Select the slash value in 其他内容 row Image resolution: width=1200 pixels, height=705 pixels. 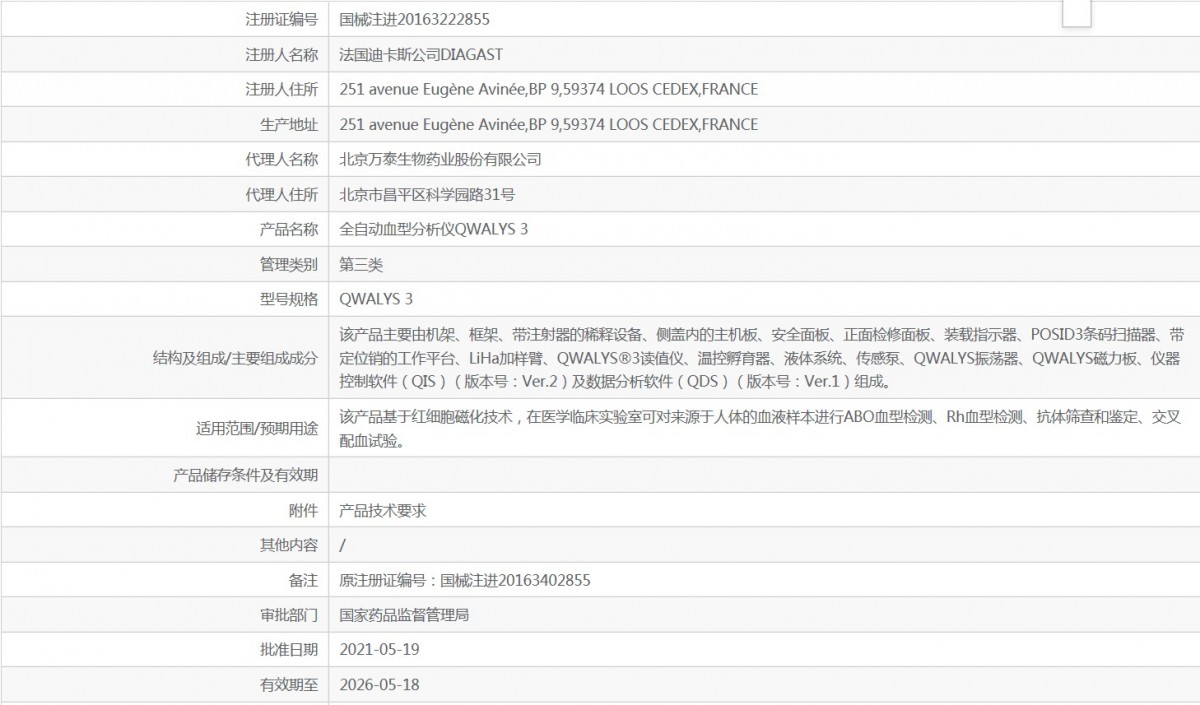pyautogui.click(x=343, y=545)
